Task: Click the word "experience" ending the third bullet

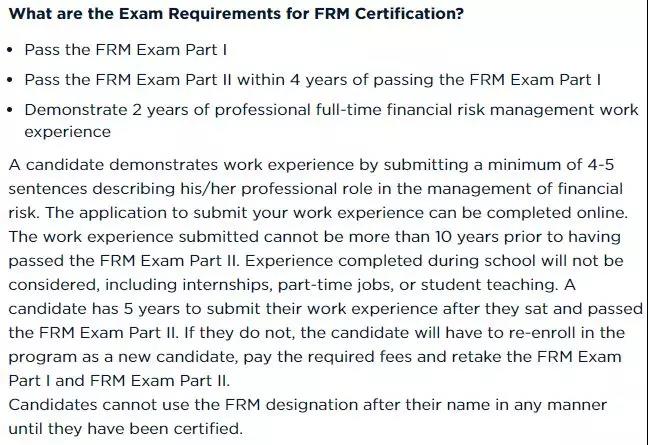Action: (x=67, y=131)
